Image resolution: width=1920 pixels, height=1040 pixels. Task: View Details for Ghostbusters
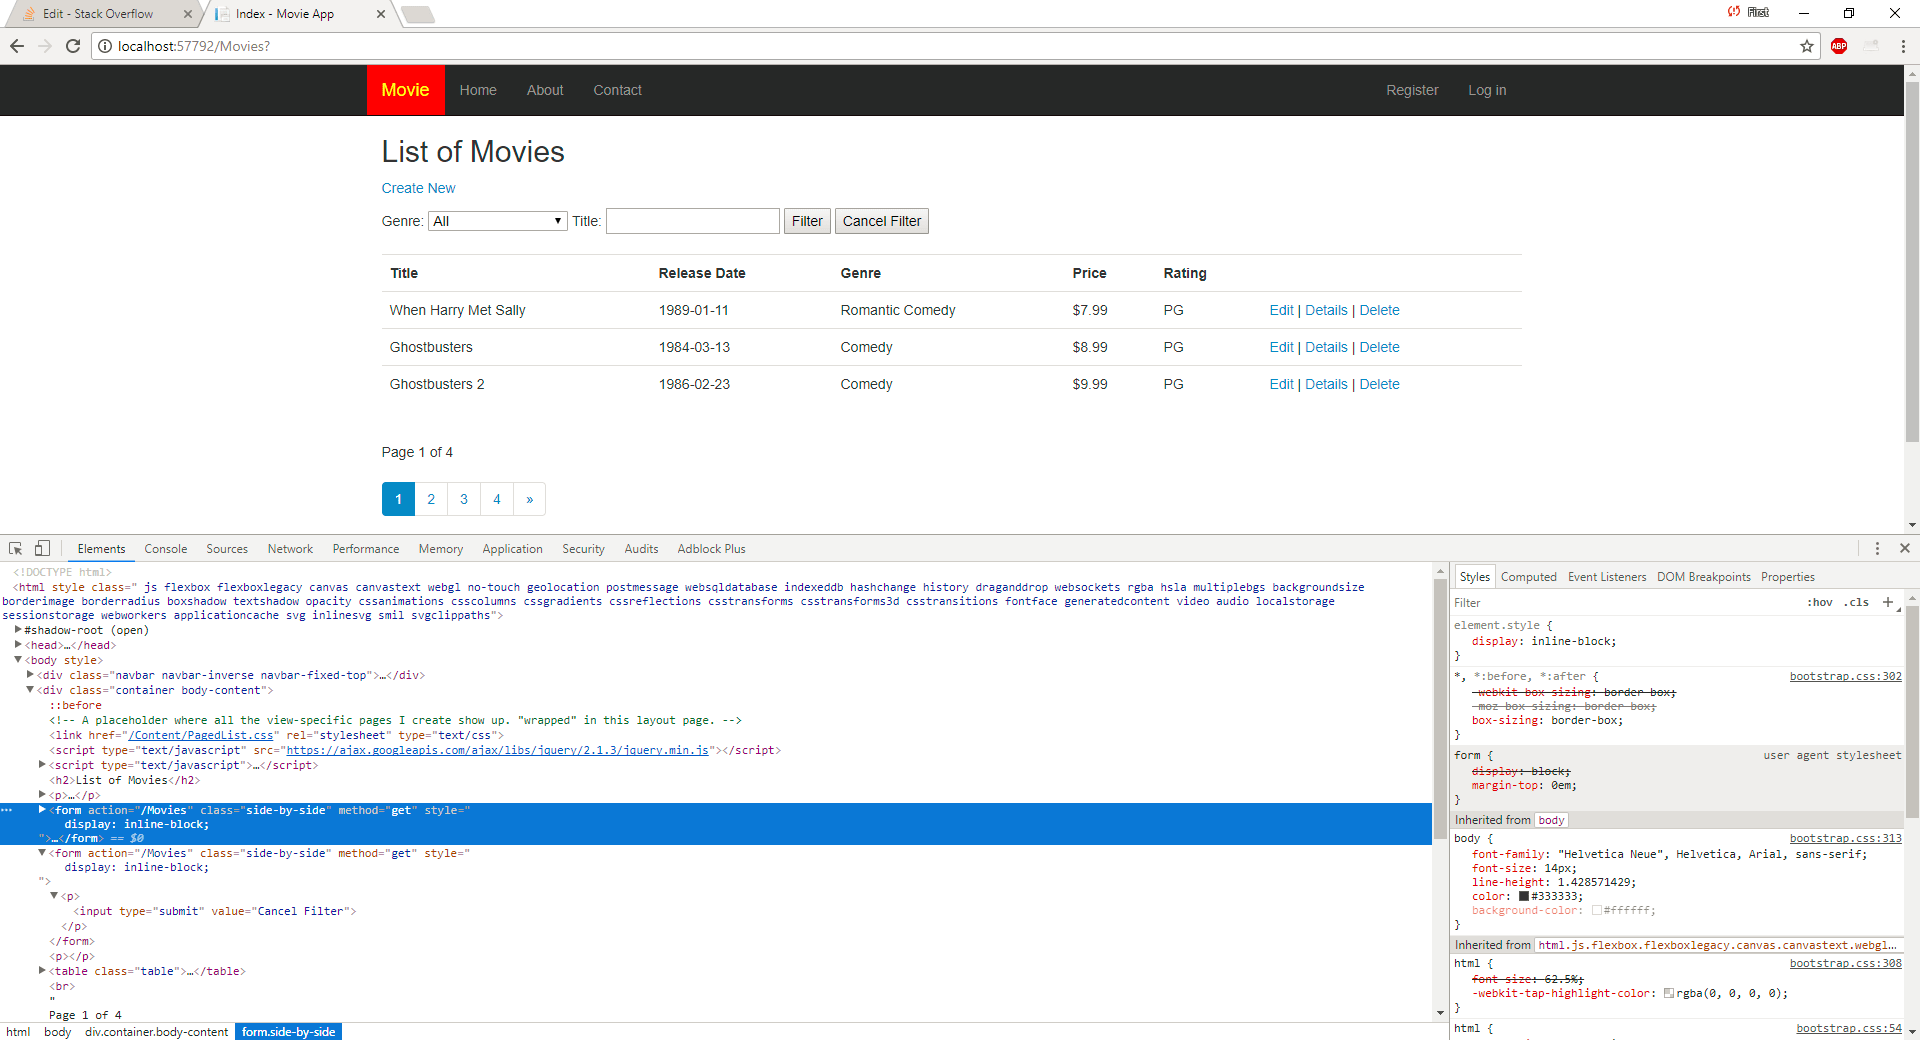[1326, 347]
